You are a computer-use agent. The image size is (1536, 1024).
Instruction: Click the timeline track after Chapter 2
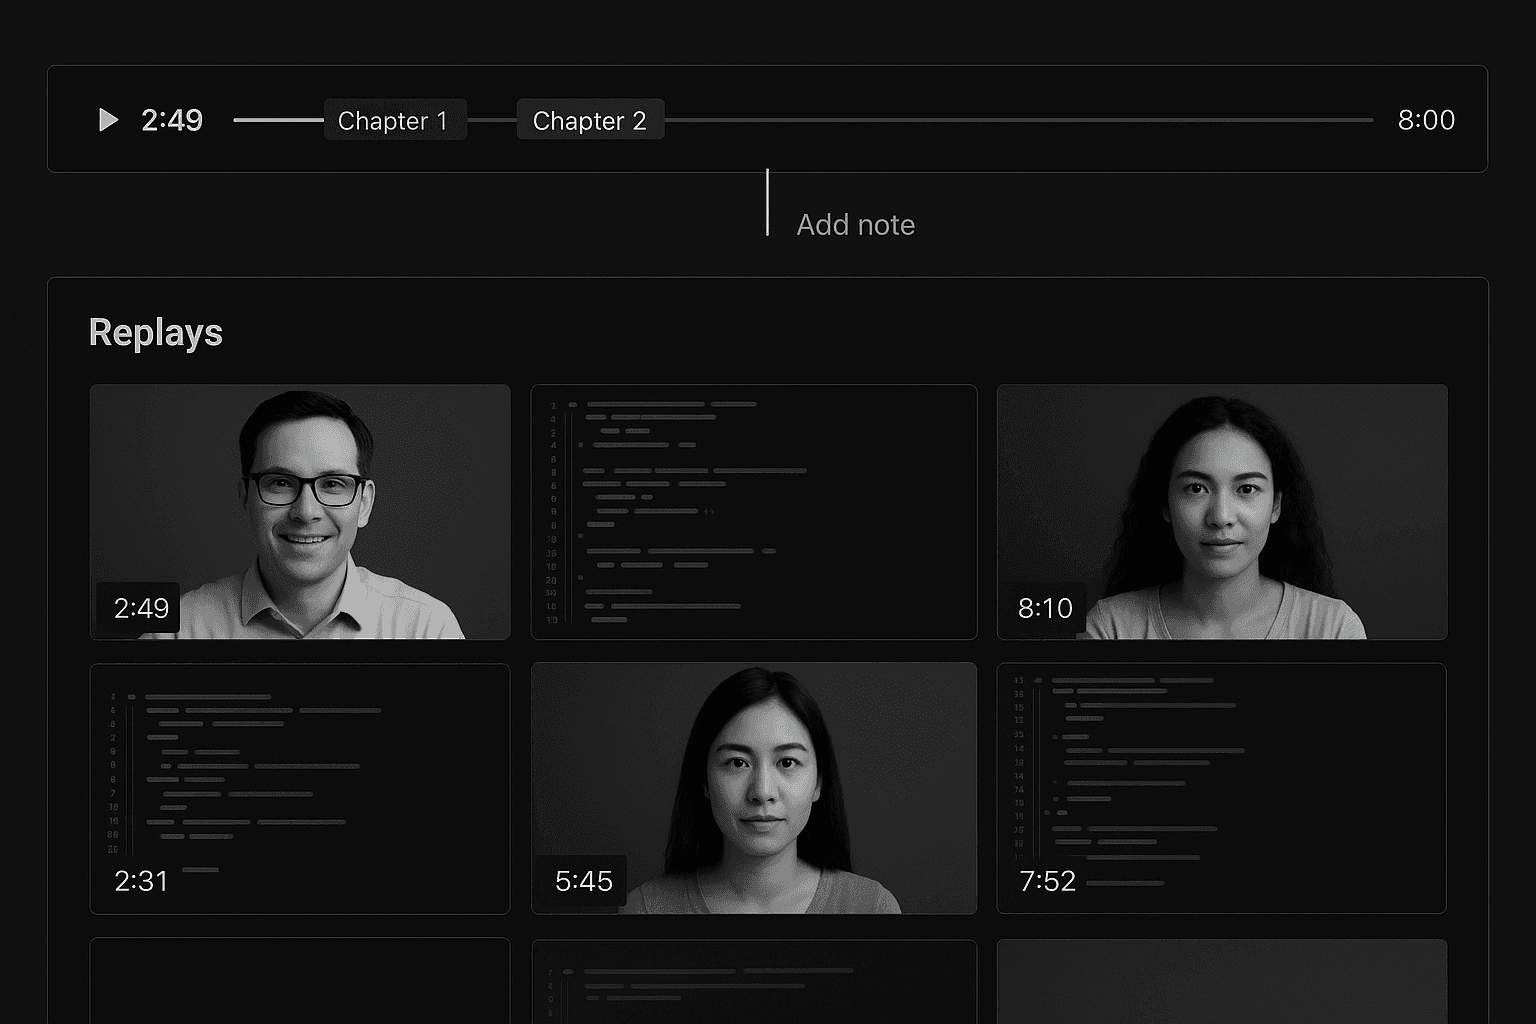pos(1018,120)
